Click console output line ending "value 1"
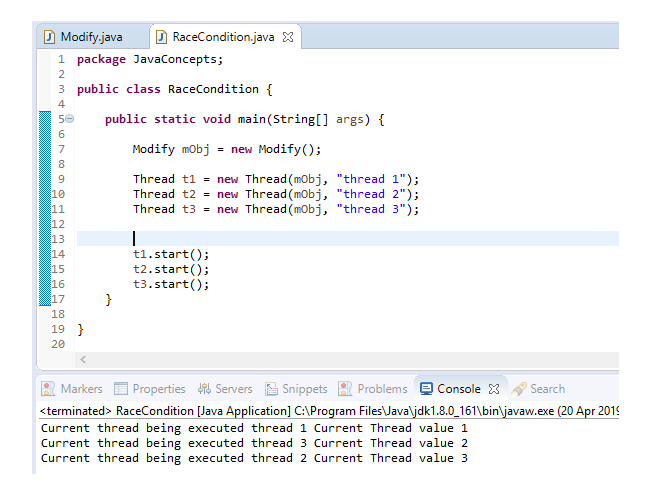Viewport: 664px width, 487px height. [254, 428]
